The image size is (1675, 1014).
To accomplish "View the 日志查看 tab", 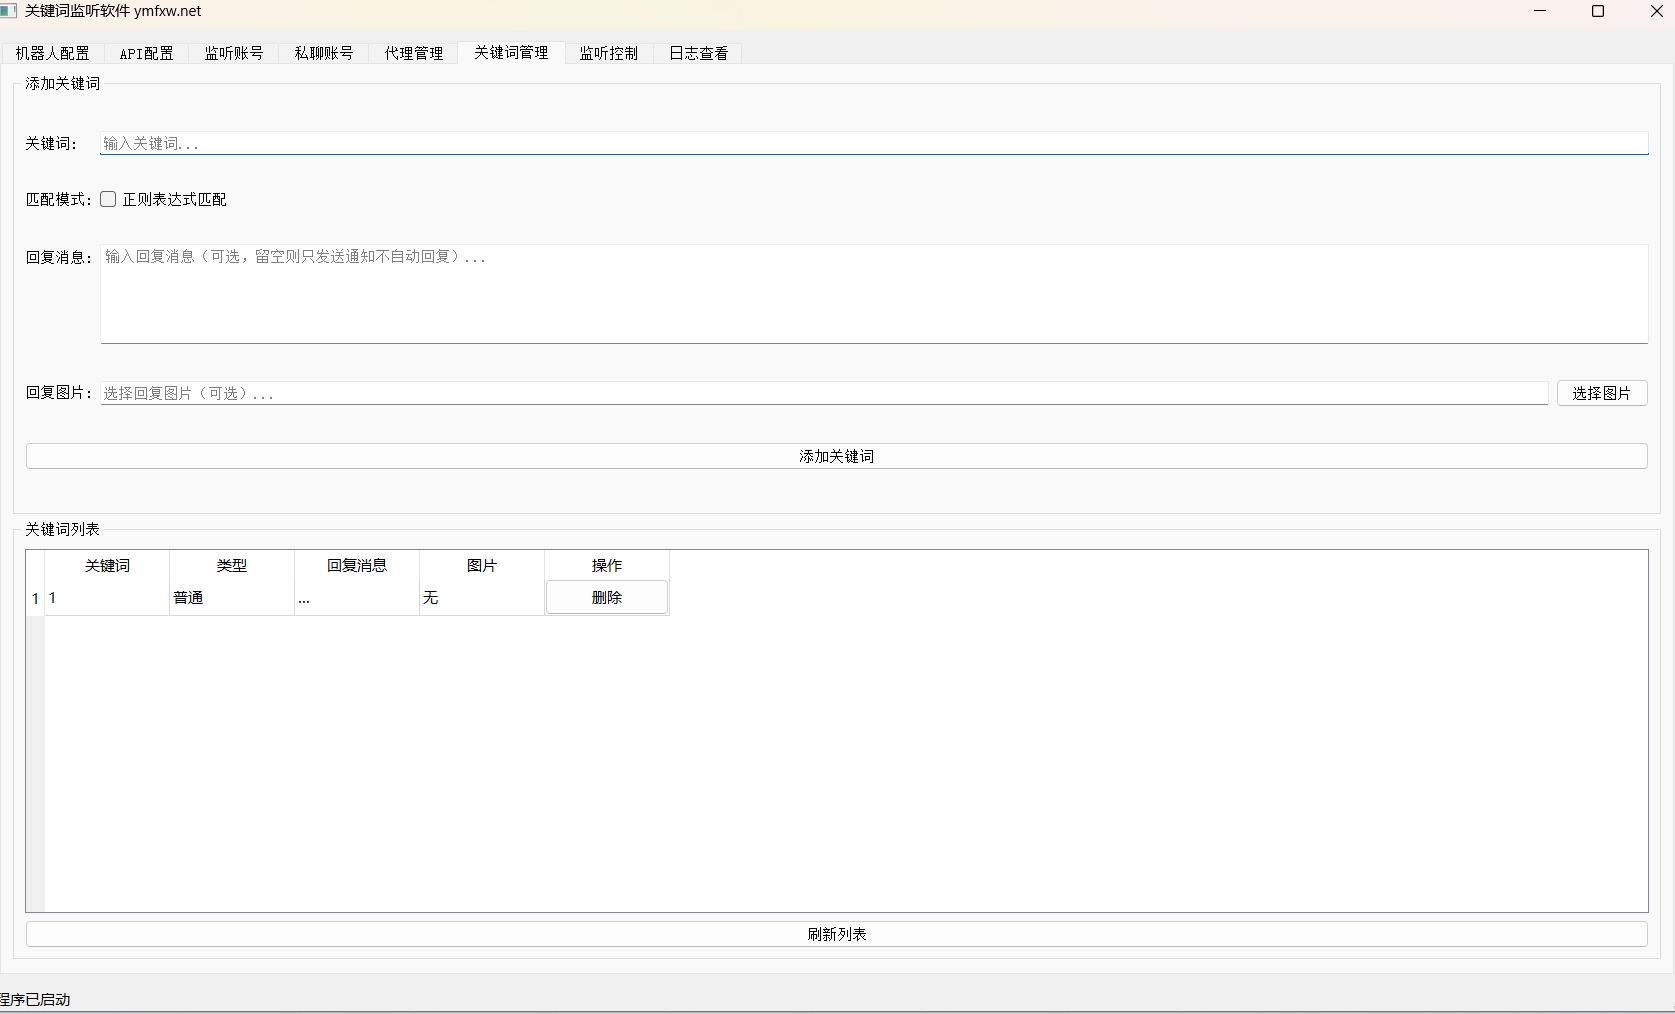I will [x=698, y=53].
